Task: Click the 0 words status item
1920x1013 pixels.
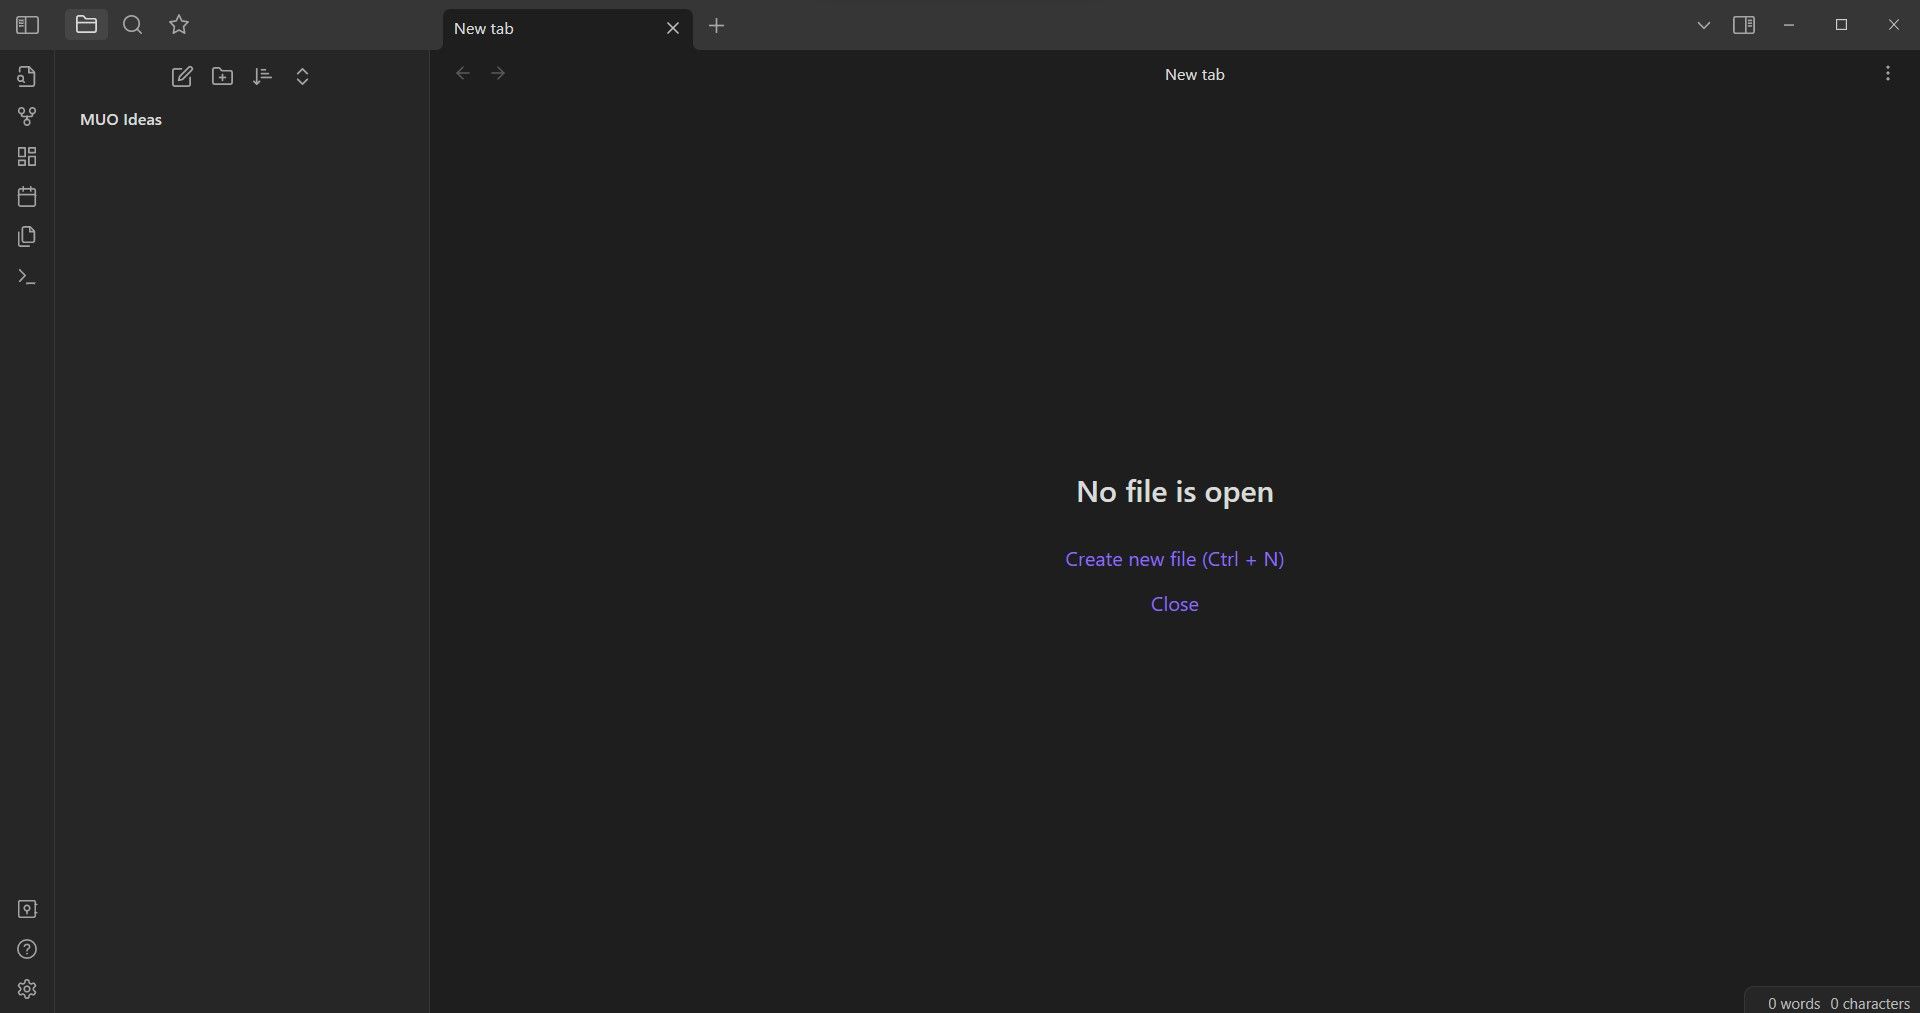Action: pyautogui.click(x=1793, y=1003)
